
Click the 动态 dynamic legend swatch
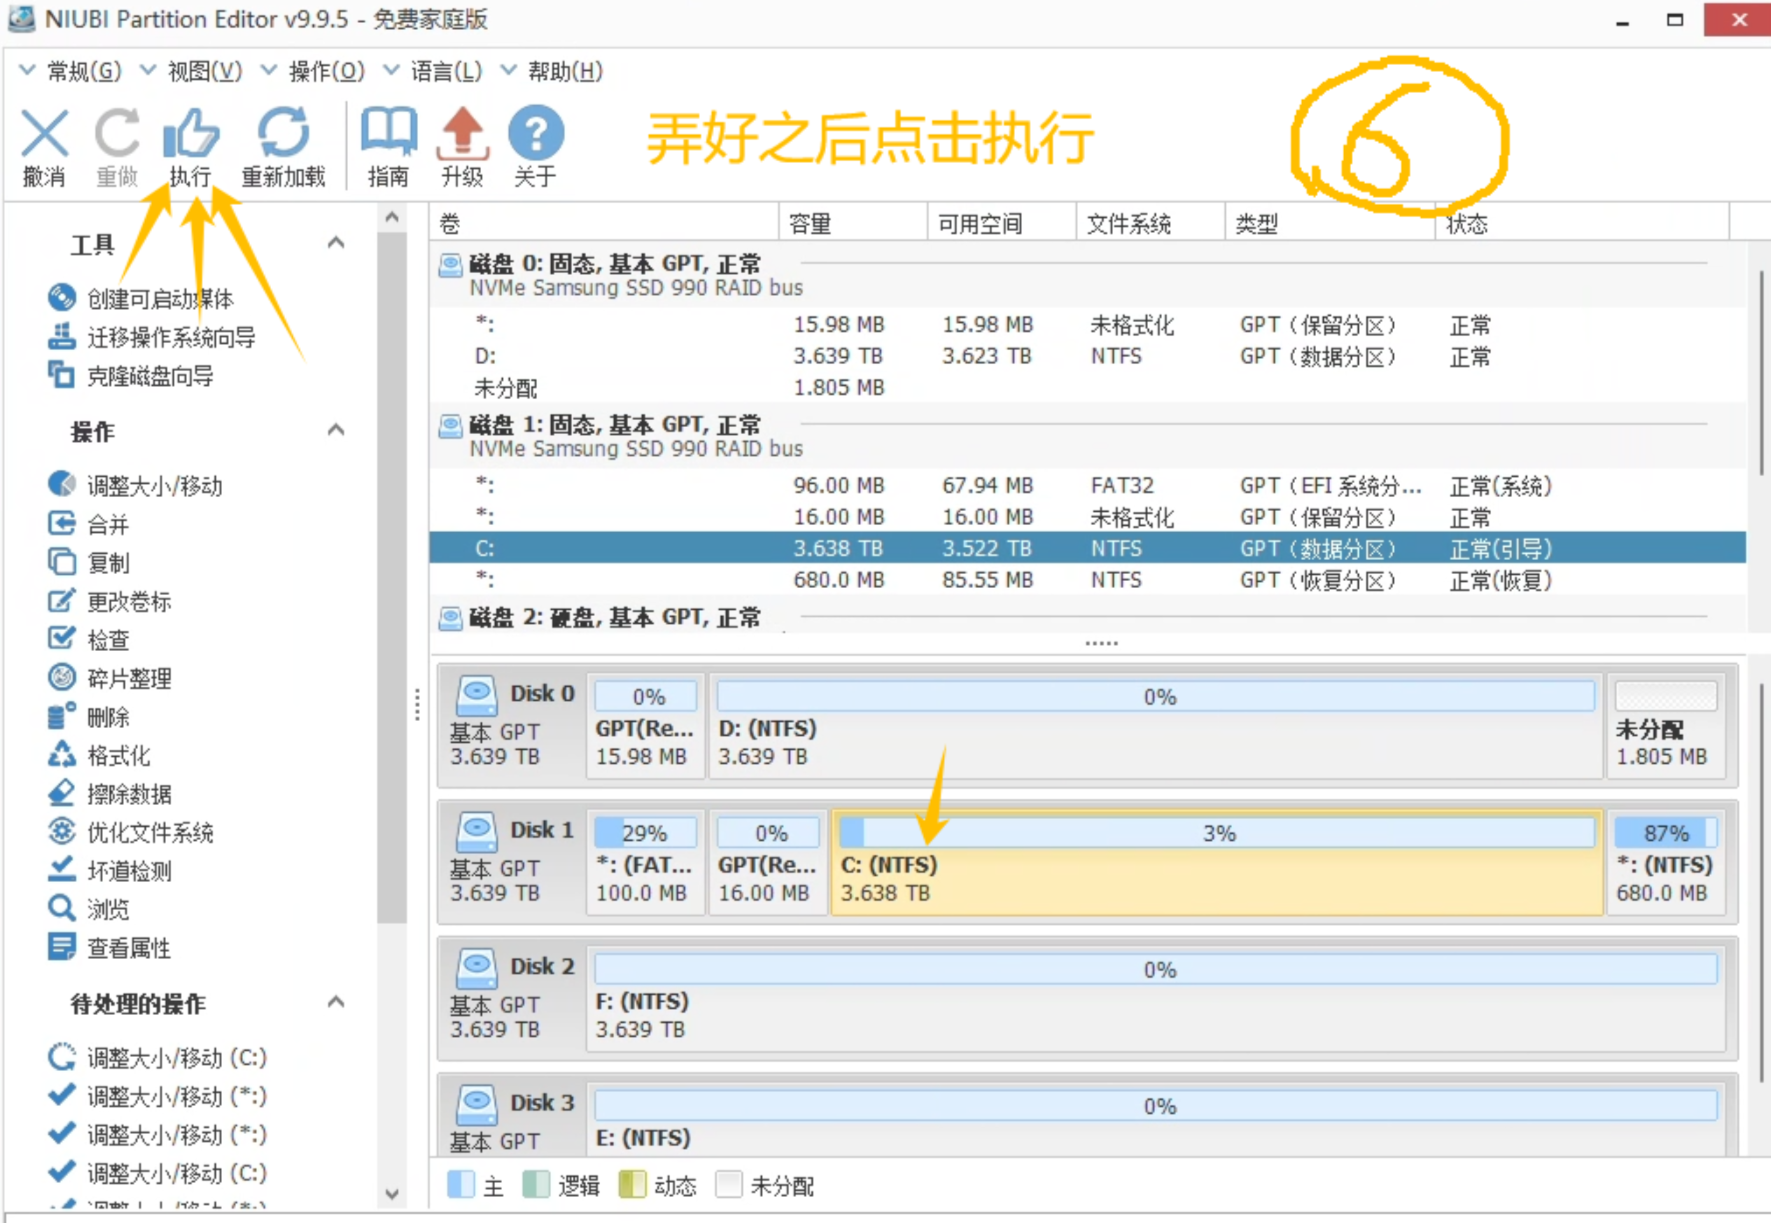click(x=633, y=1185)
